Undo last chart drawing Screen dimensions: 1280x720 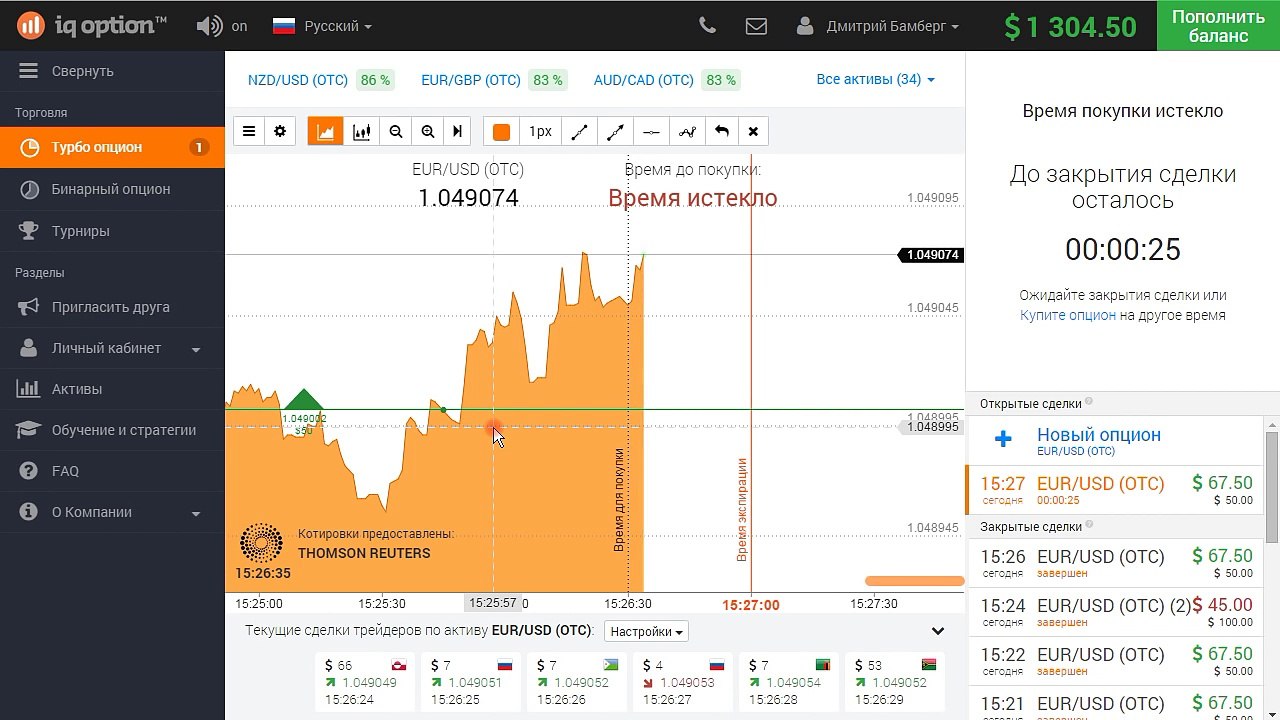pos(722,132)
